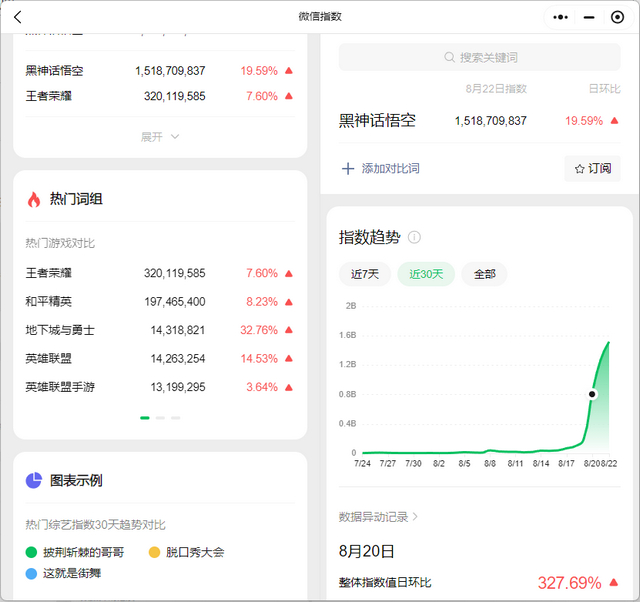640x602 pixels.
Task: Click the red up triangle beside 327.69%
Action: tap(613, 582)
